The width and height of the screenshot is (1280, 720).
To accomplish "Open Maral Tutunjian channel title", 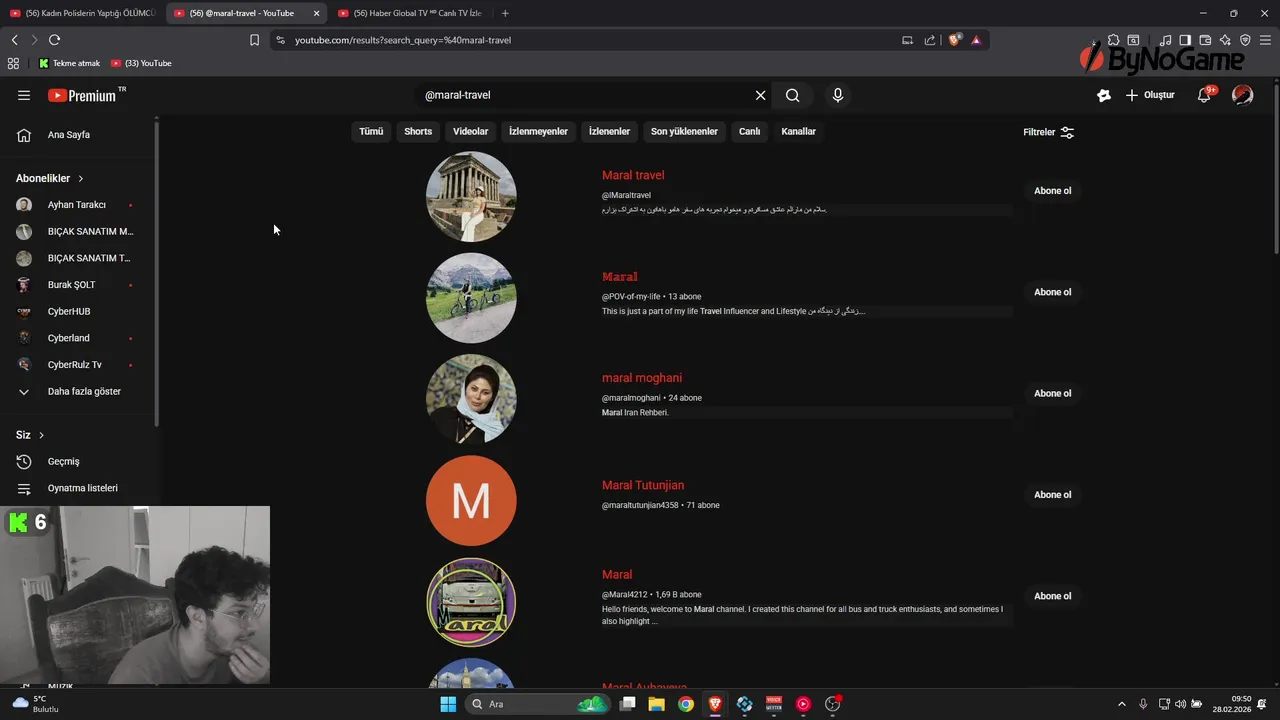I will pos(643,485).
